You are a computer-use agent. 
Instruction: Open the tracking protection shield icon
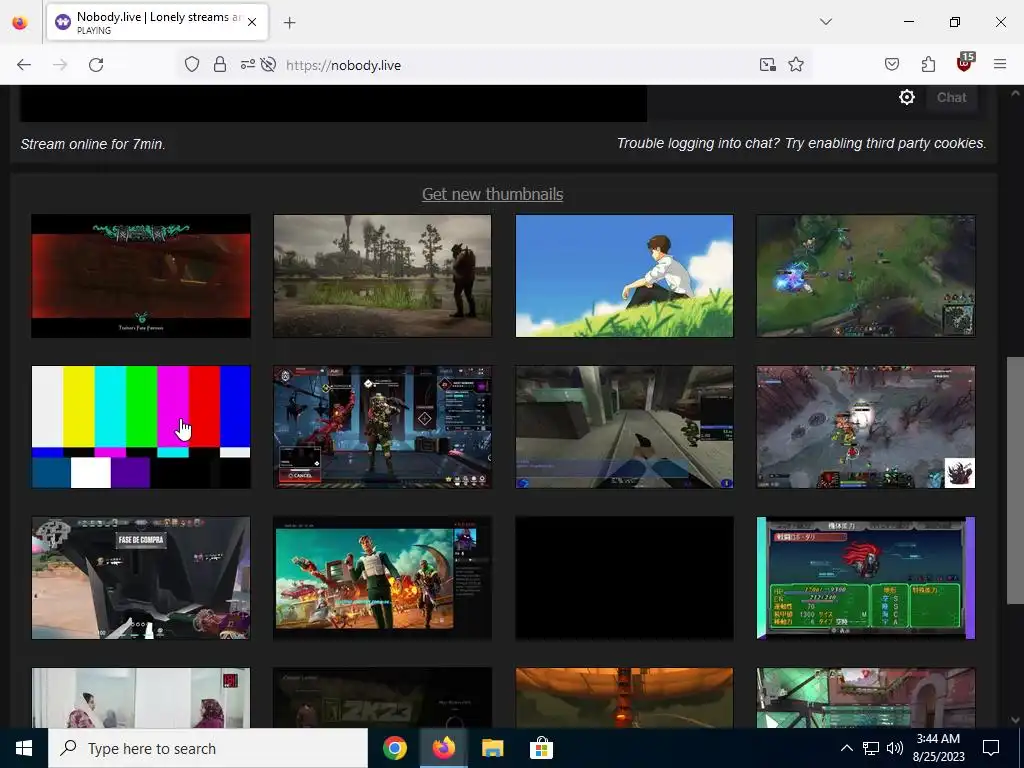point(191,65)
